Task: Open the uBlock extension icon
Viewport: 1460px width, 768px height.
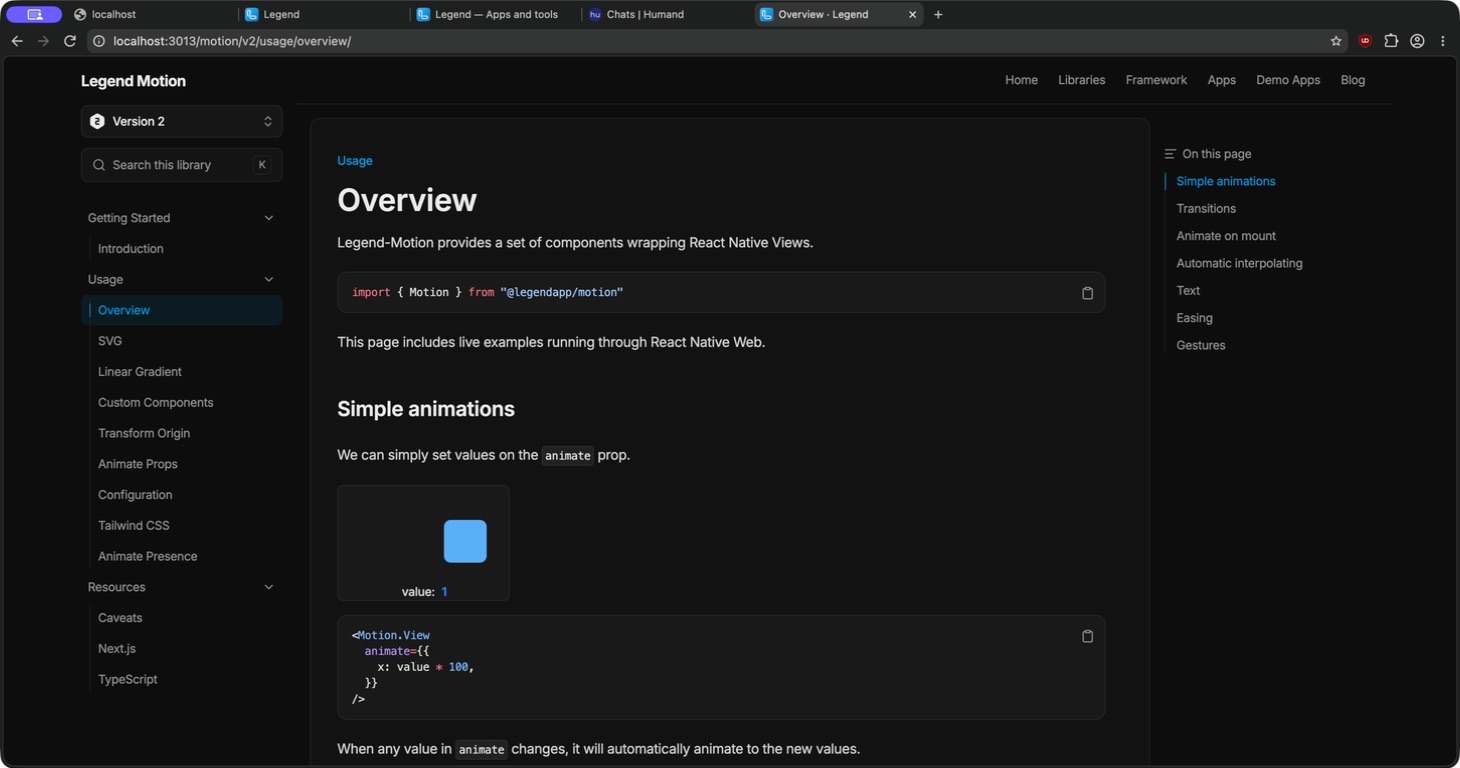Action: pyautogui.click(x=1365, y=41)
